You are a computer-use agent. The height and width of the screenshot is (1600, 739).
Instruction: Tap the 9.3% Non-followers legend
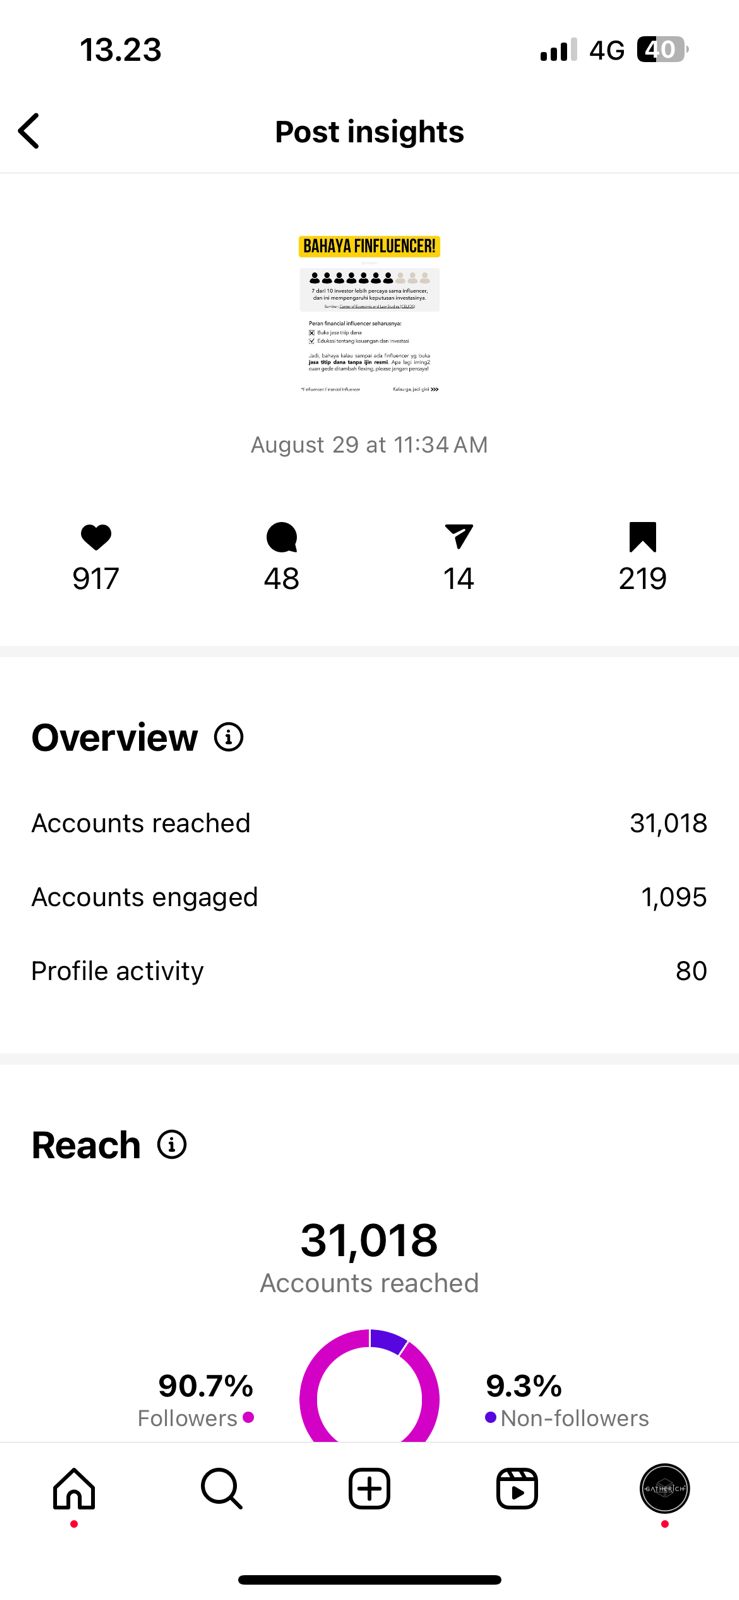pos(566,1400)
